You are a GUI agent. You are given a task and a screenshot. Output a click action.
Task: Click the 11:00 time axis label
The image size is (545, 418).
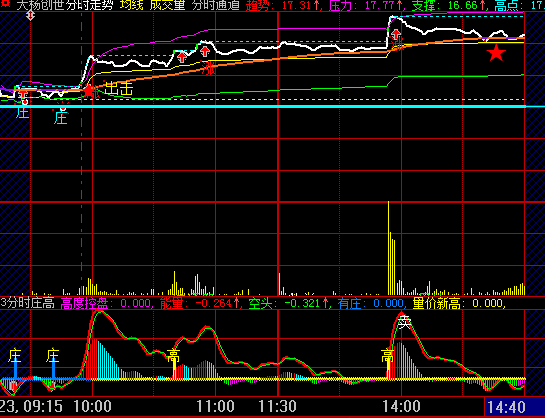coord(215,406)
